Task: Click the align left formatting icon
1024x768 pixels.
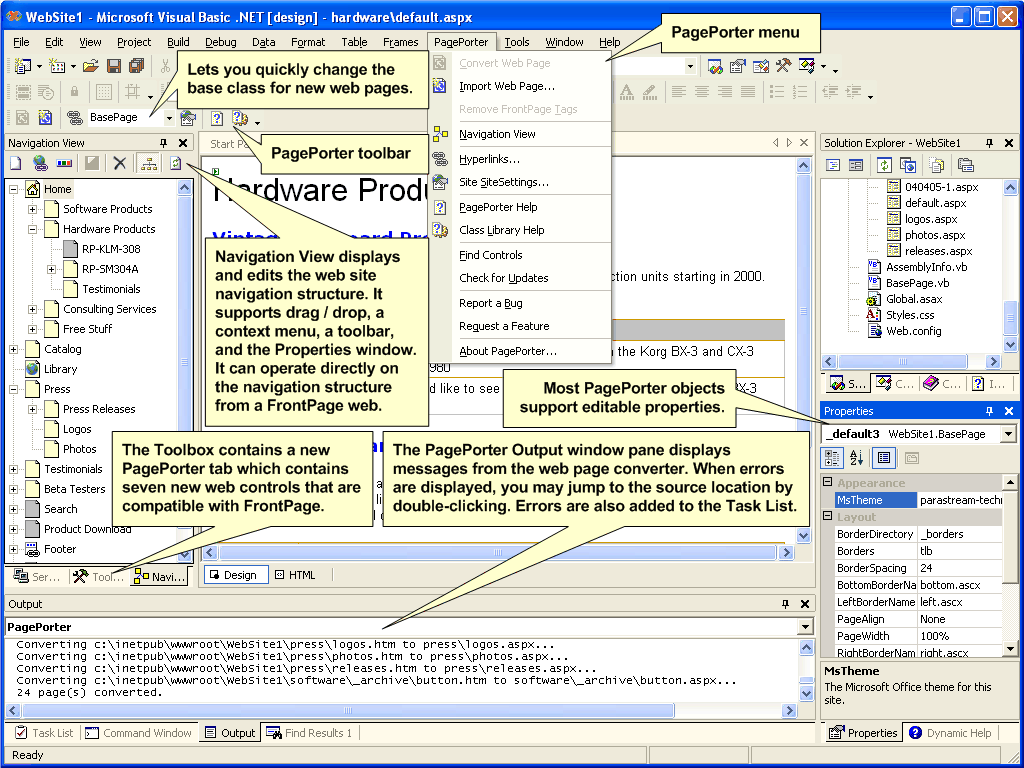Action: 679,91
